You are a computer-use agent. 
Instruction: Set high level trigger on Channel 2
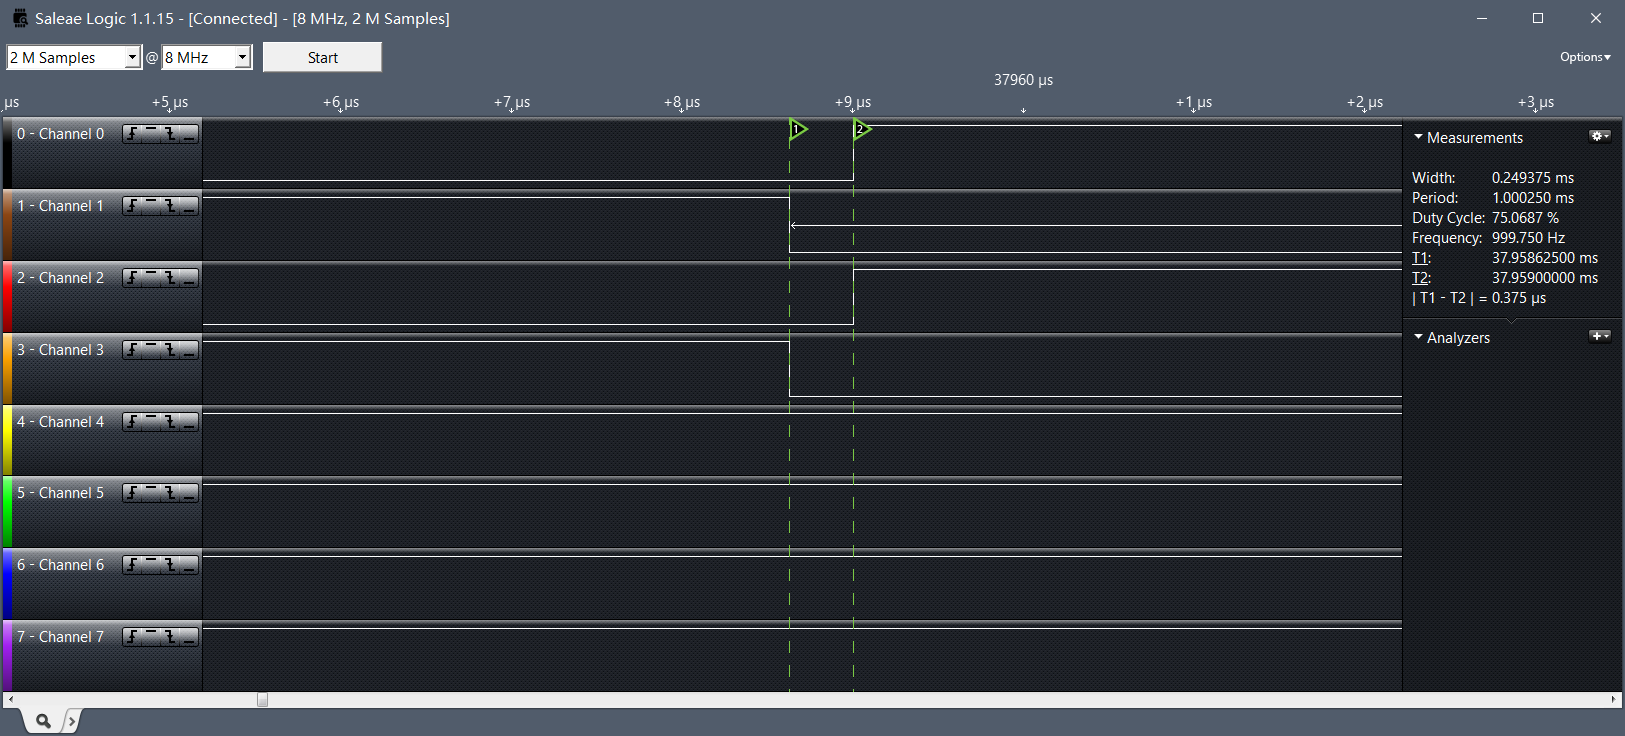(x=151, y=278)
